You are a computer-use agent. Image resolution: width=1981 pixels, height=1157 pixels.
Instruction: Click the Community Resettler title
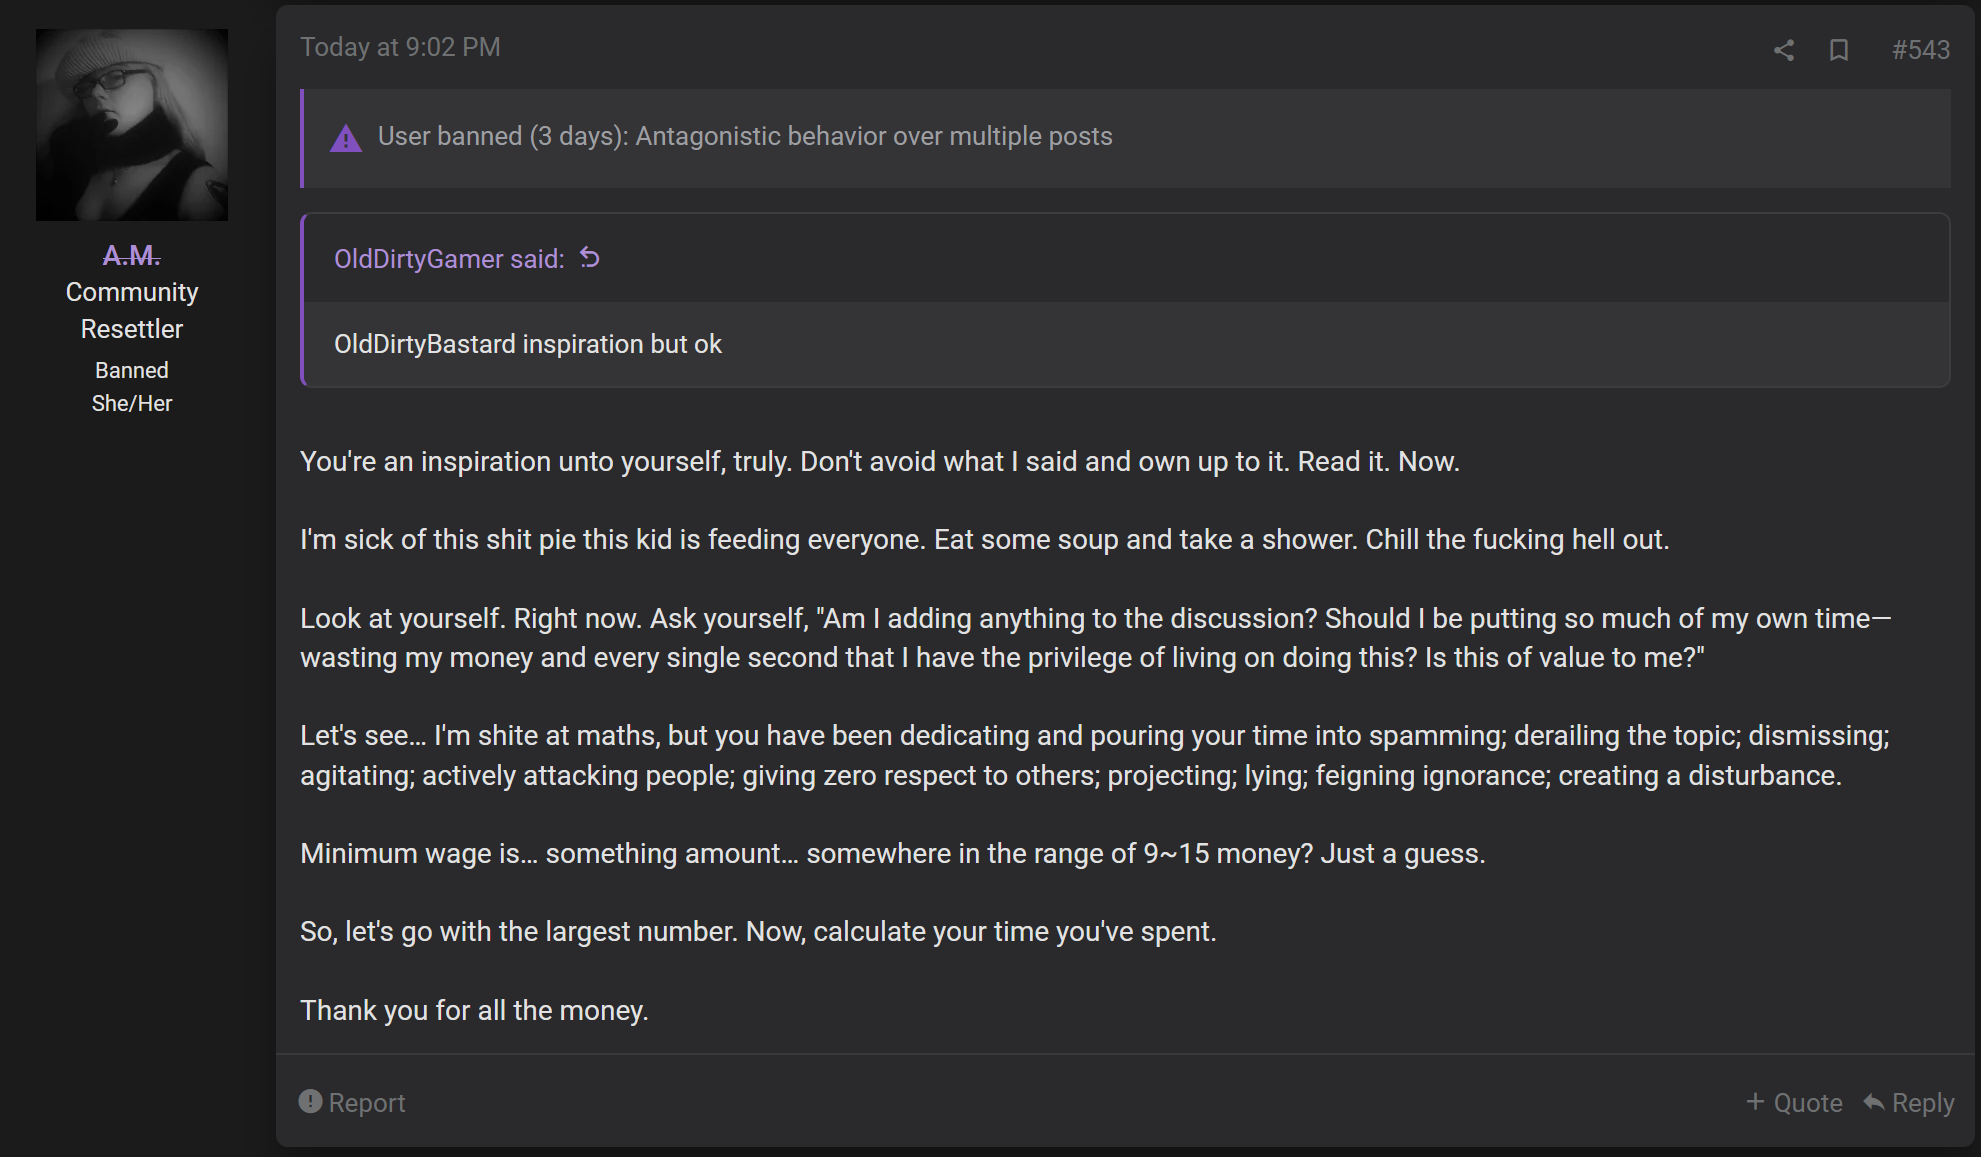pyautogui.click(x=131, y=309)
